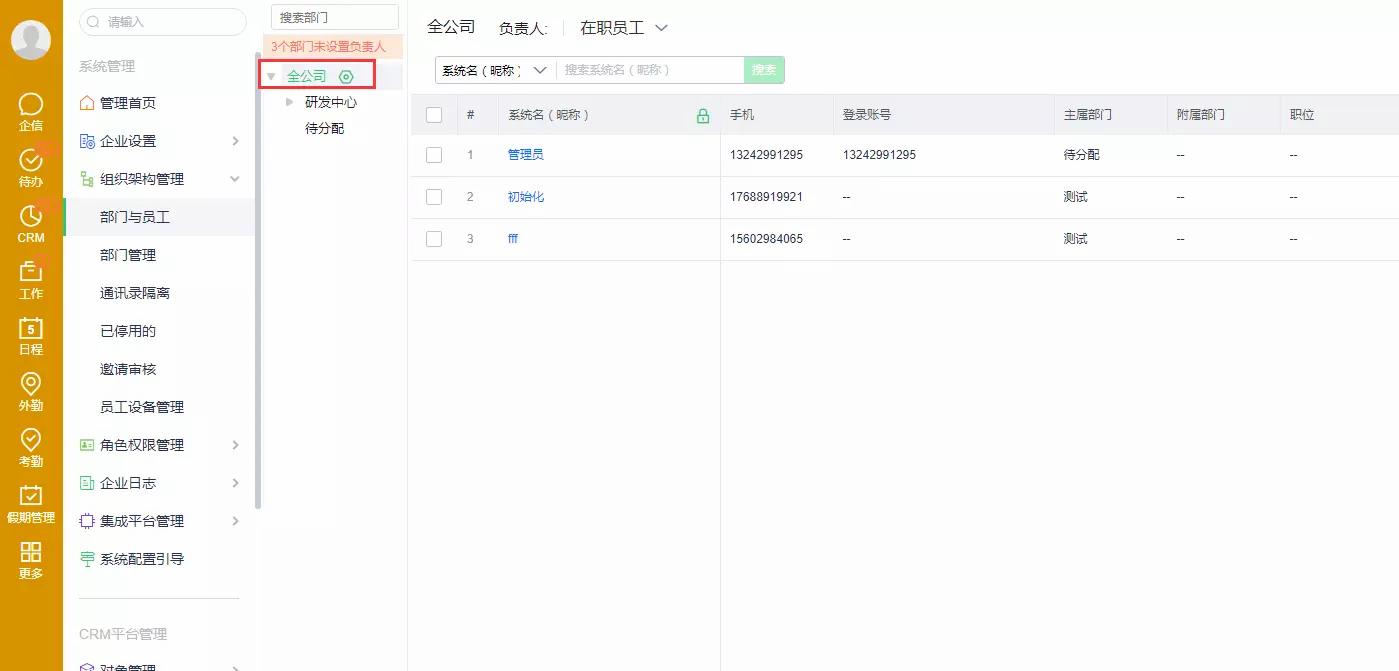Select the 外勤 location icon
1399x671 pixels.
coord(31,384)
